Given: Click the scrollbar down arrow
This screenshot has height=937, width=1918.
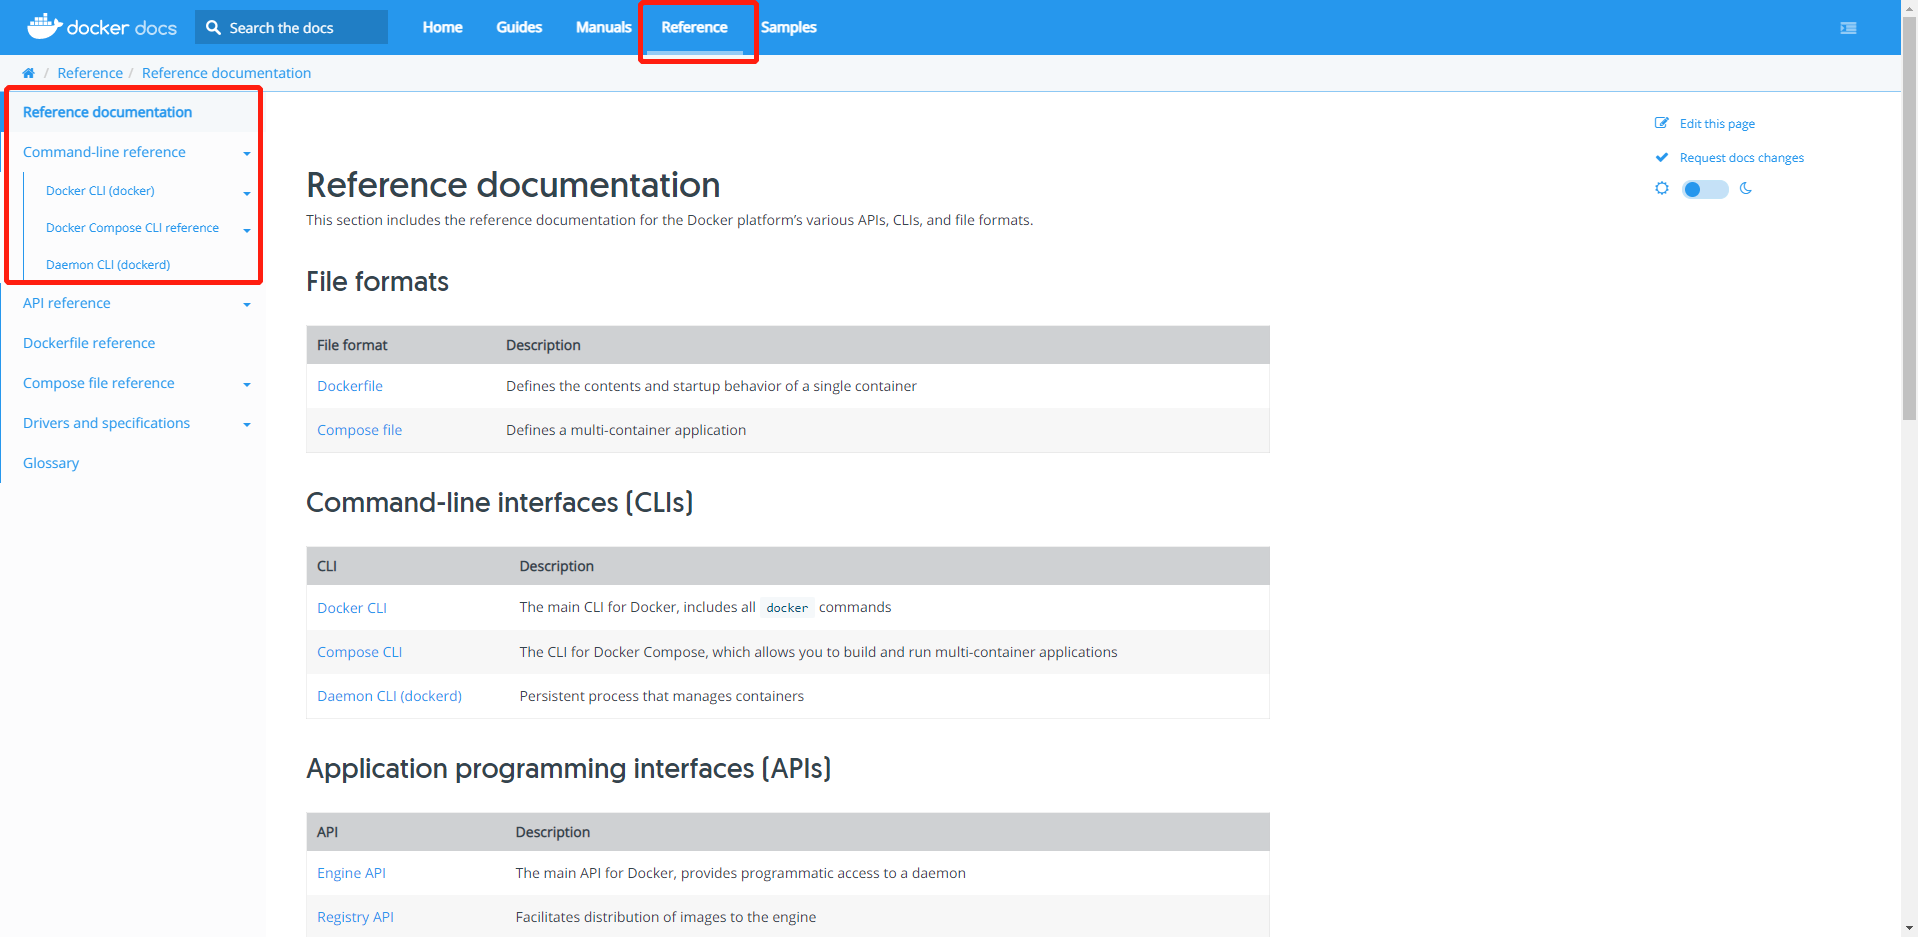Looking at the screenshot, I should coord(1909,928).
